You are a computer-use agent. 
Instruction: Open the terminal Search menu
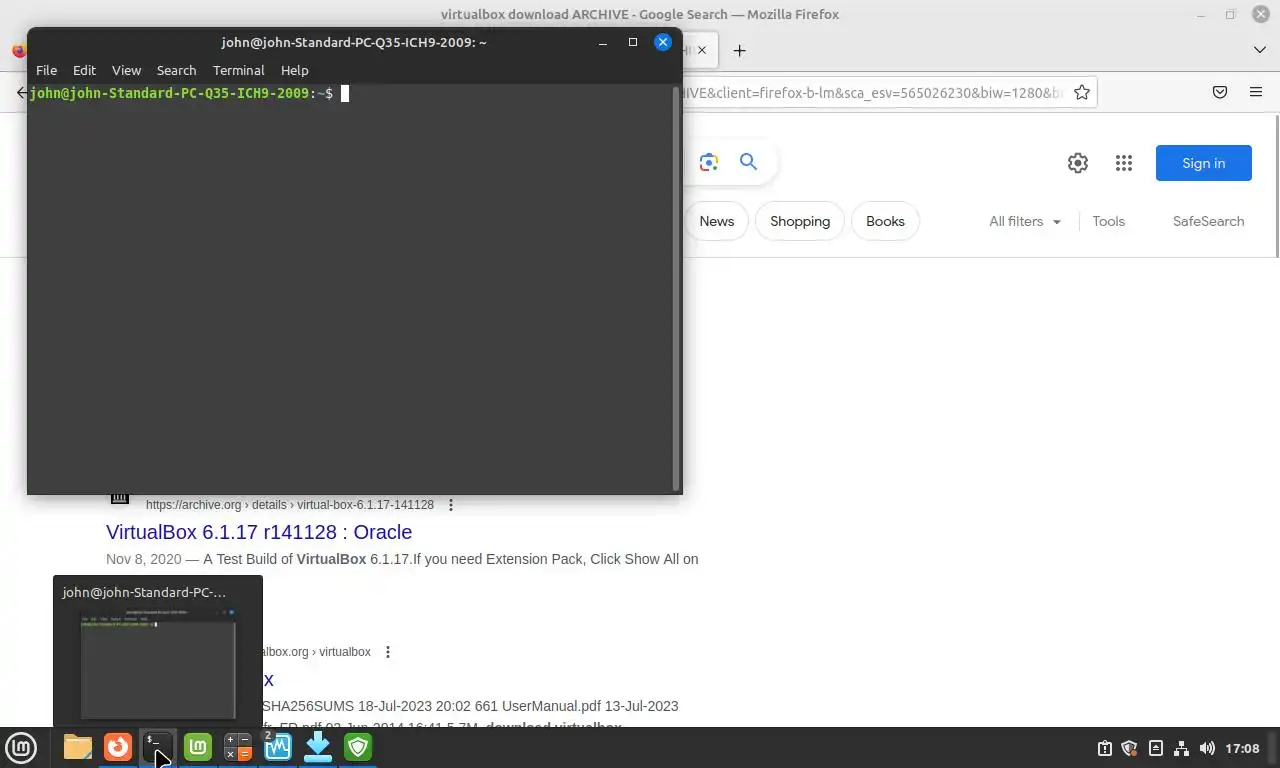(x=176, y=70)
